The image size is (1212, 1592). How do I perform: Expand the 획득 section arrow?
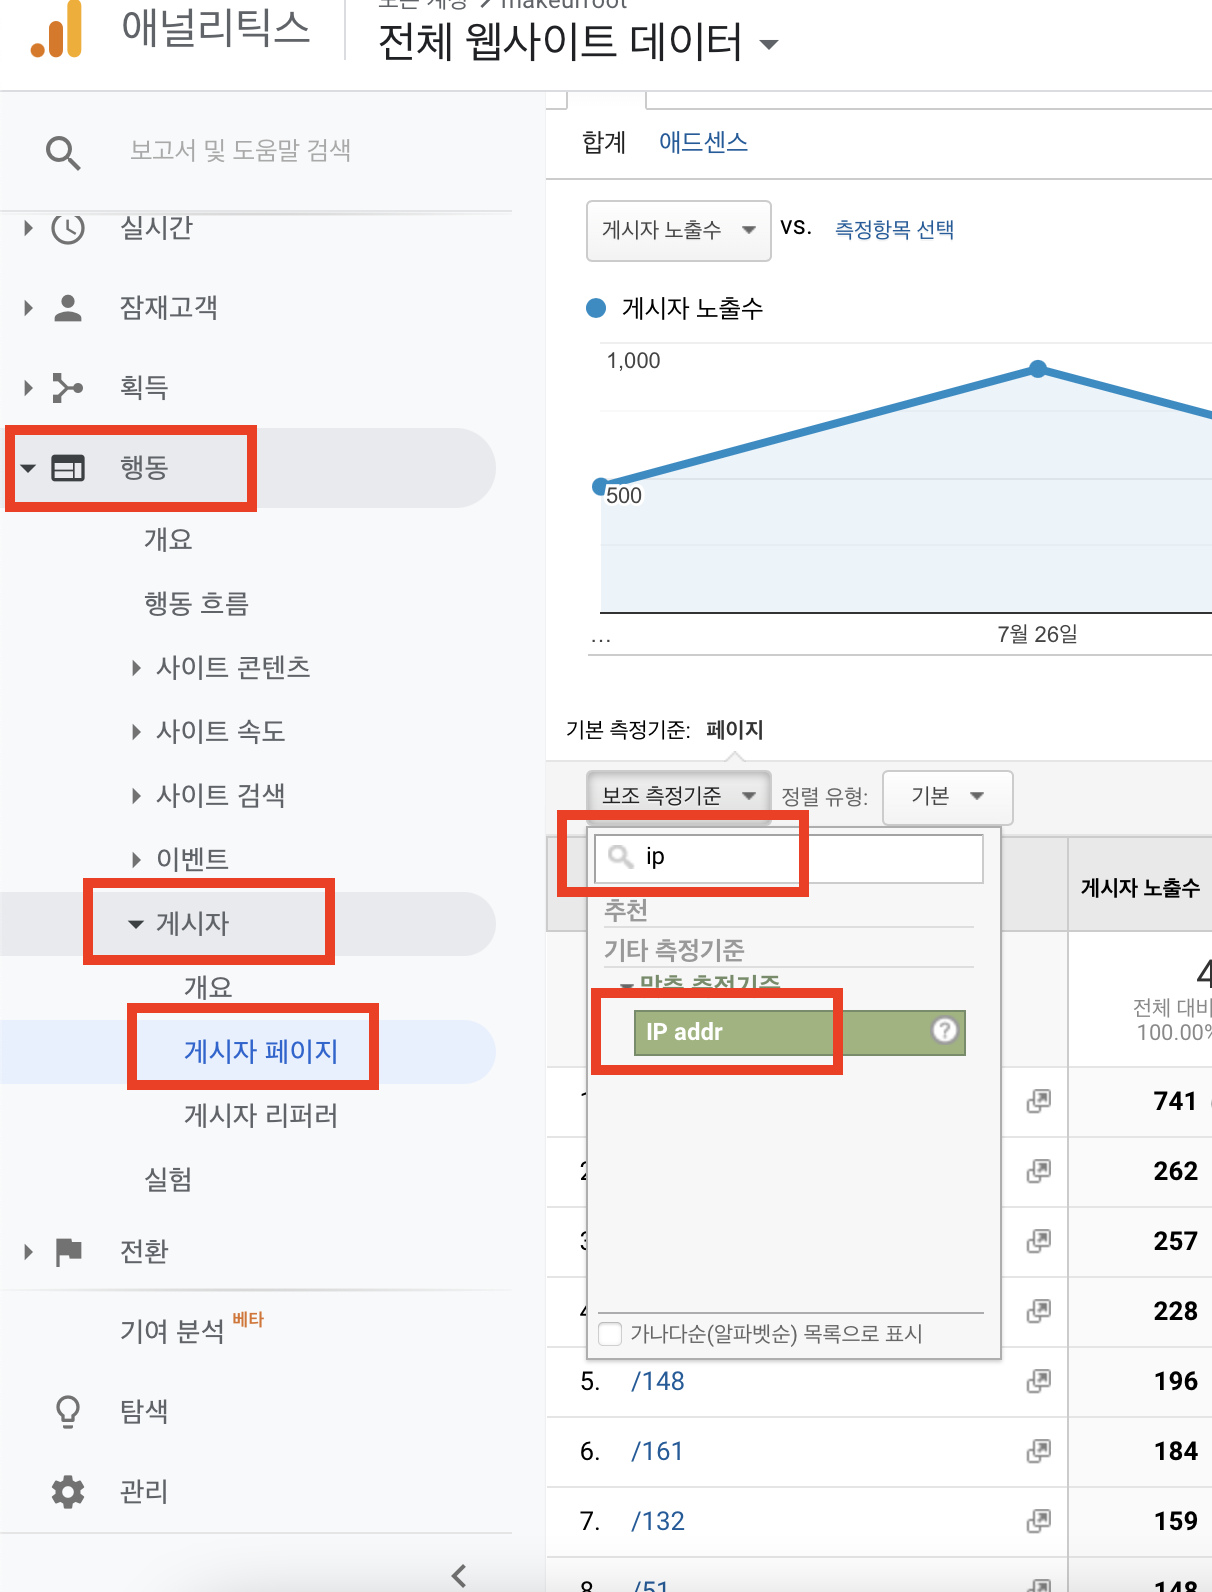coord(28,387)
